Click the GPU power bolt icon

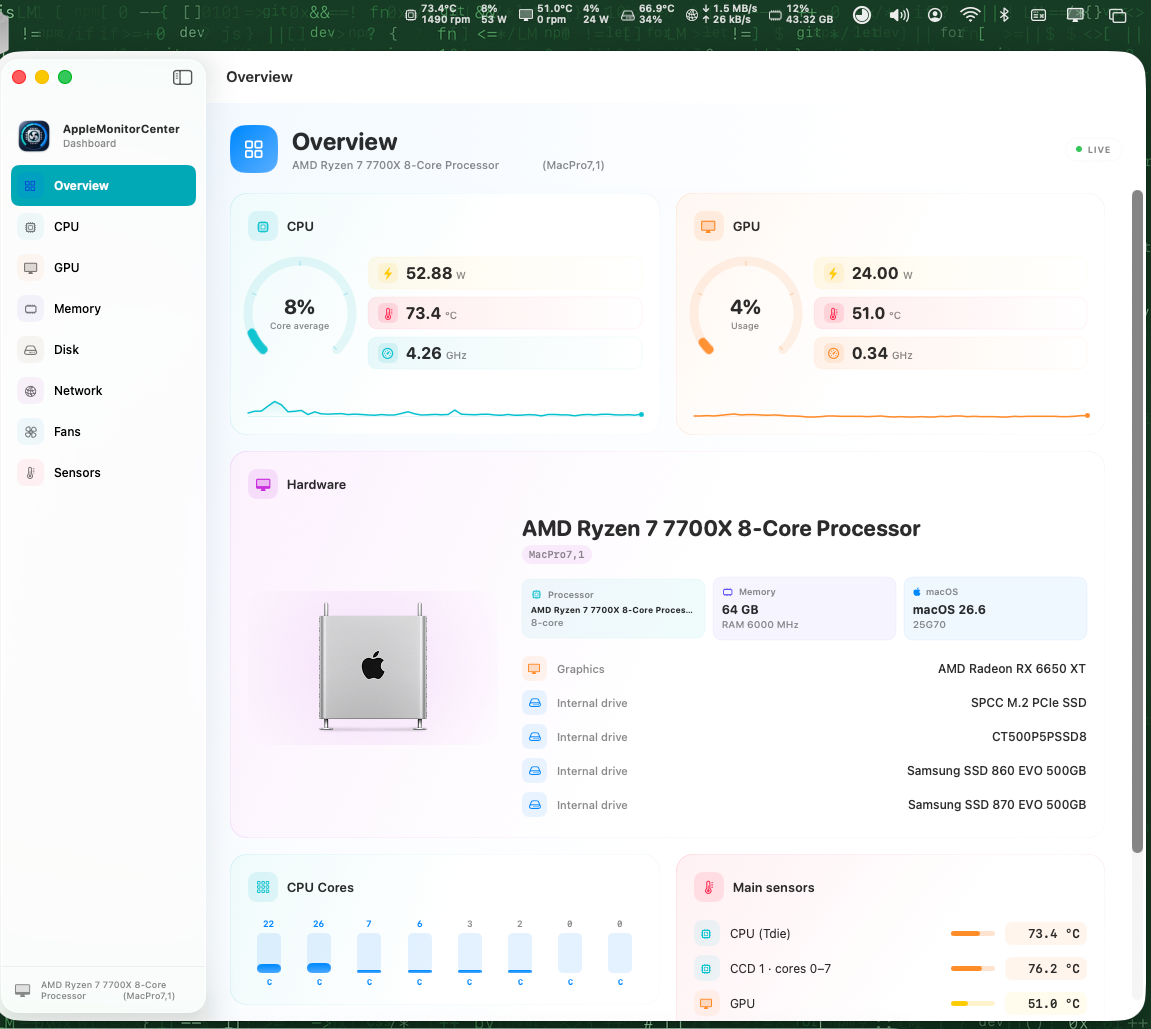pyautogui.click(x=833, y=274)
